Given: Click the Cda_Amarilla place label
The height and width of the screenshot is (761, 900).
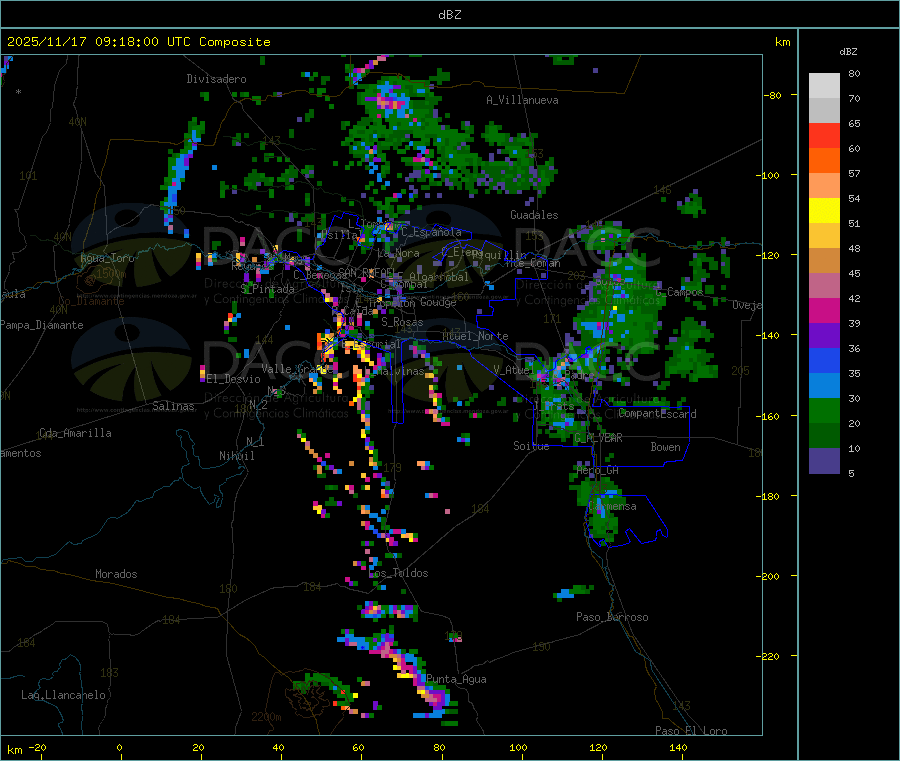Looking at the screenshot, I should coord(75,433).
